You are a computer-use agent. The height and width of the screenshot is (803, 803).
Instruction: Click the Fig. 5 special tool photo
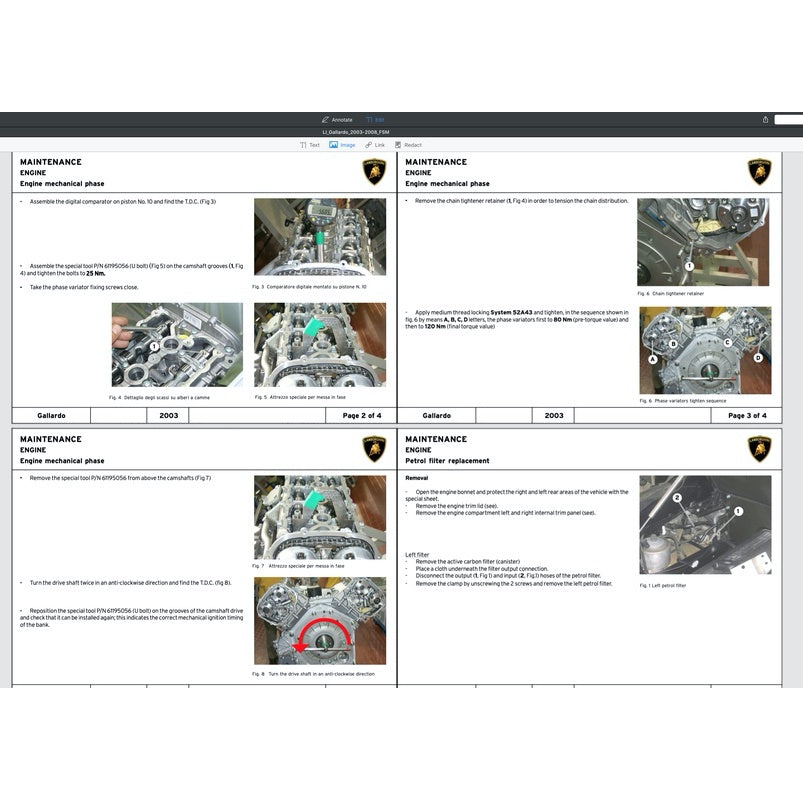(x=319, y=345)
